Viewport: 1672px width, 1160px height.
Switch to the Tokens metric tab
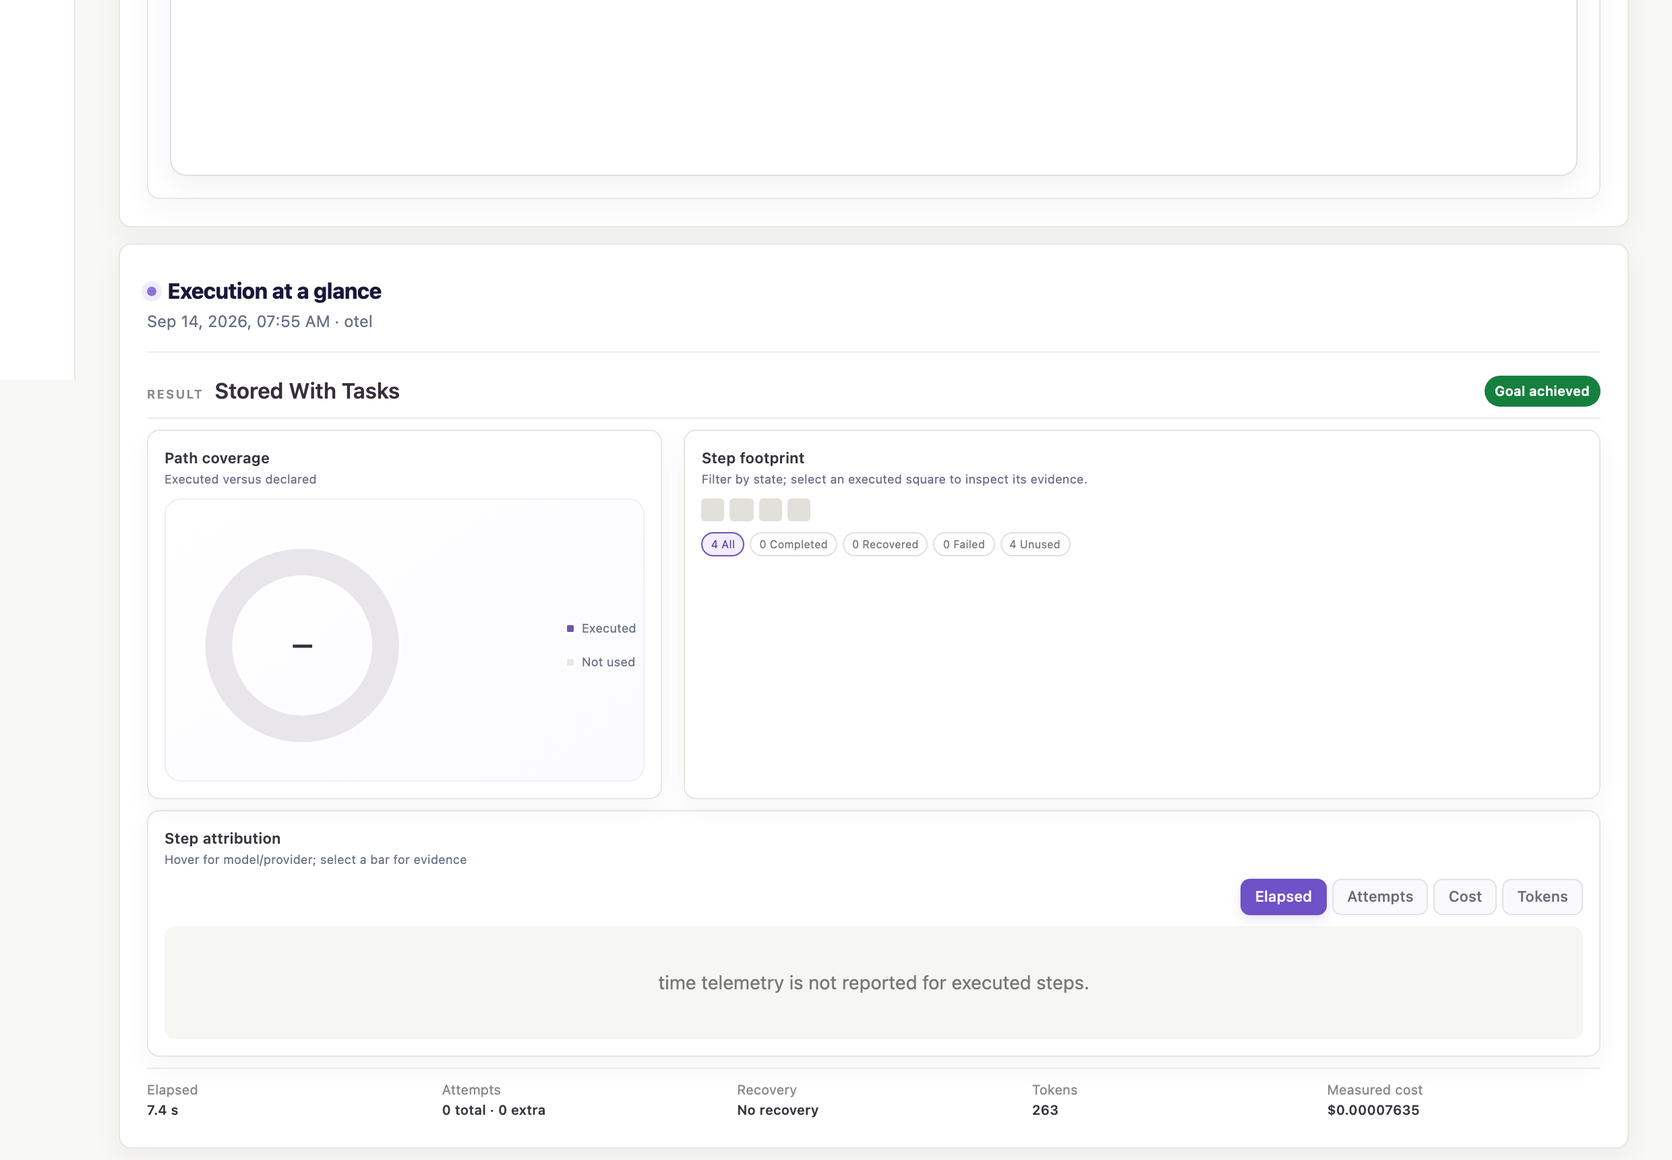pyautogui.click(x=1542, y=897)
